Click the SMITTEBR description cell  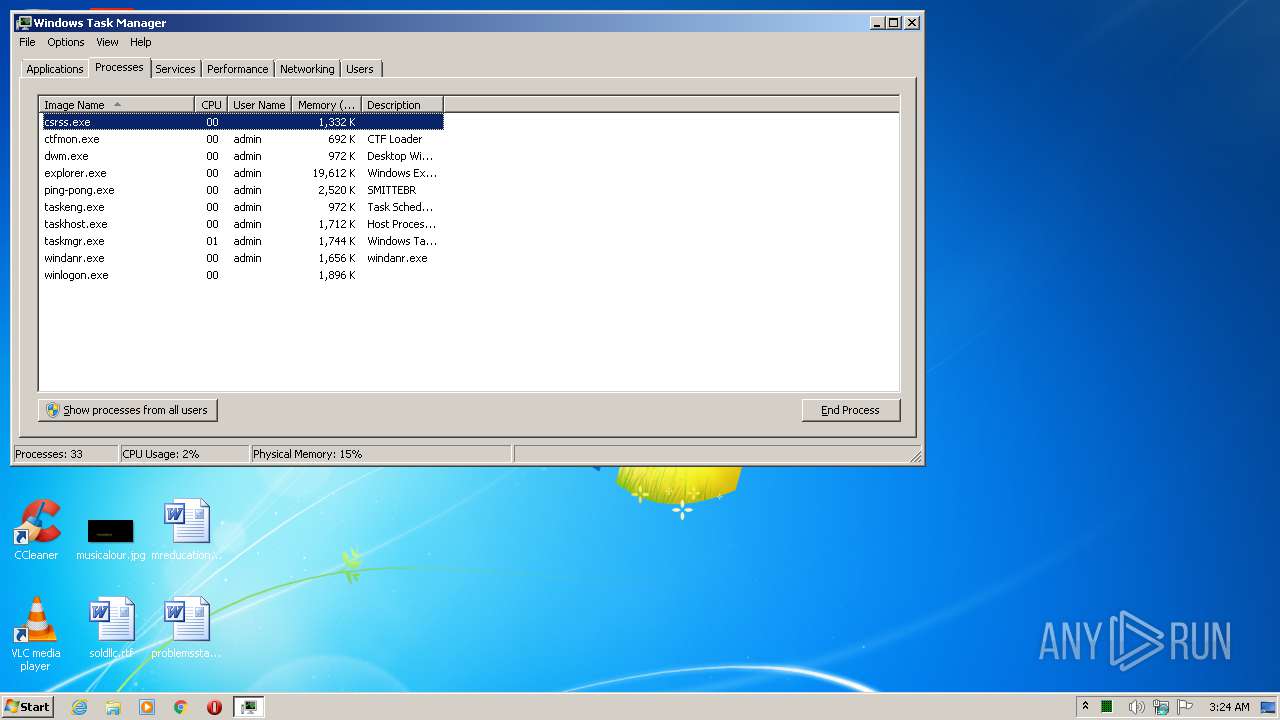[391, 190]
